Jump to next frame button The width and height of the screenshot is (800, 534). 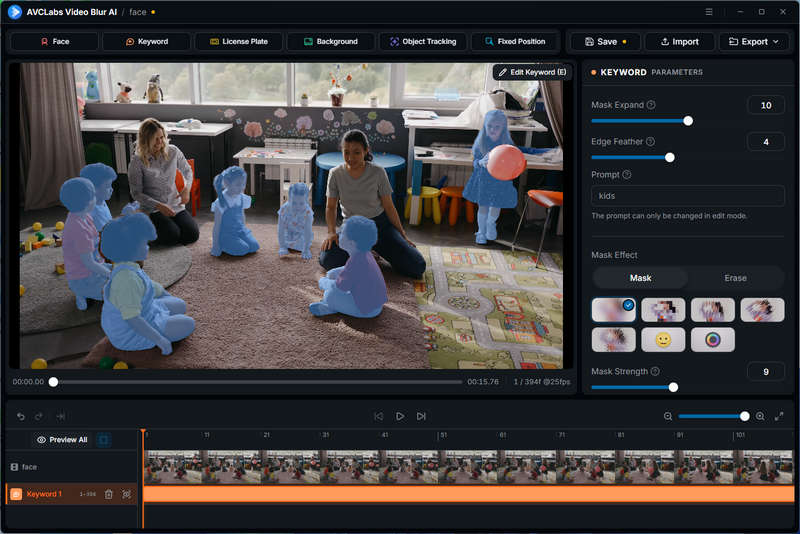tap(421, 416)
